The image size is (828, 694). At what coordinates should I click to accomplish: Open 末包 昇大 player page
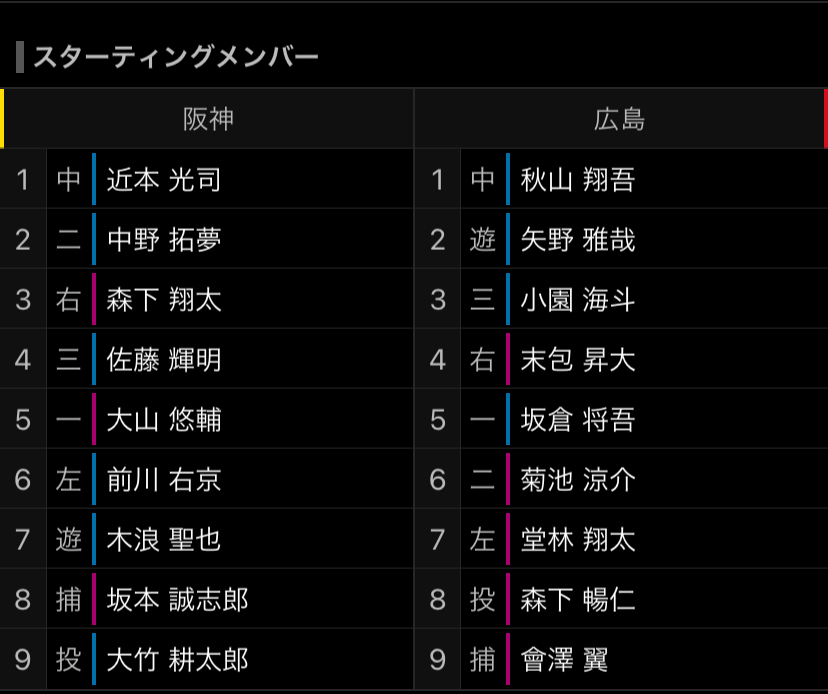pos(577,360)
